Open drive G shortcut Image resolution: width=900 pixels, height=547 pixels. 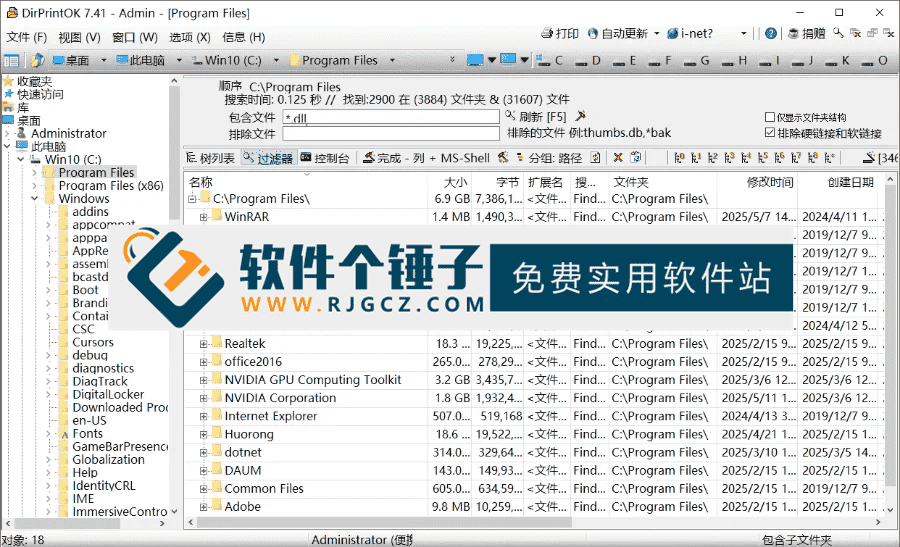697,60
